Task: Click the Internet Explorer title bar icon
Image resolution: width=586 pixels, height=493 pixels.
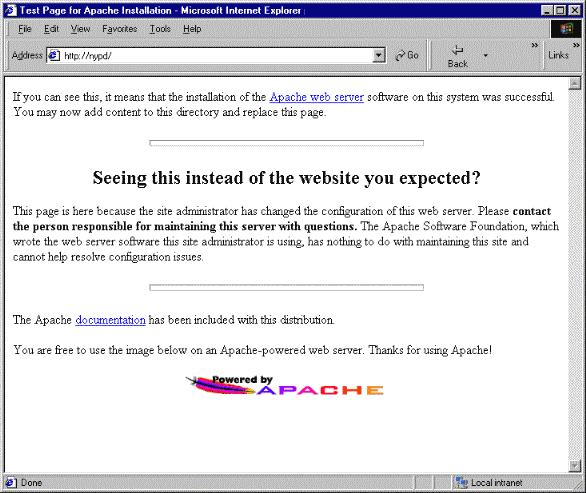Action: tap(10, 10)
